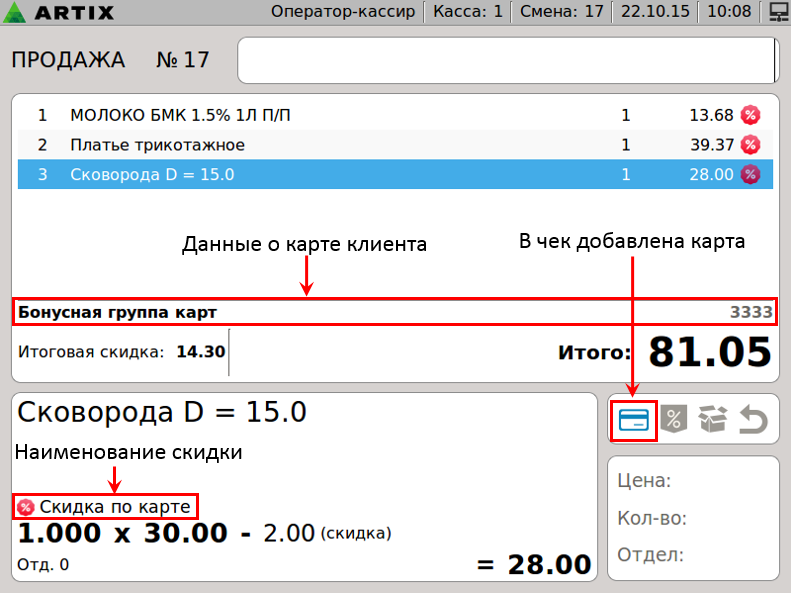
Task: Click discount badge on Сковорода row
Action: tap(749, 175)
